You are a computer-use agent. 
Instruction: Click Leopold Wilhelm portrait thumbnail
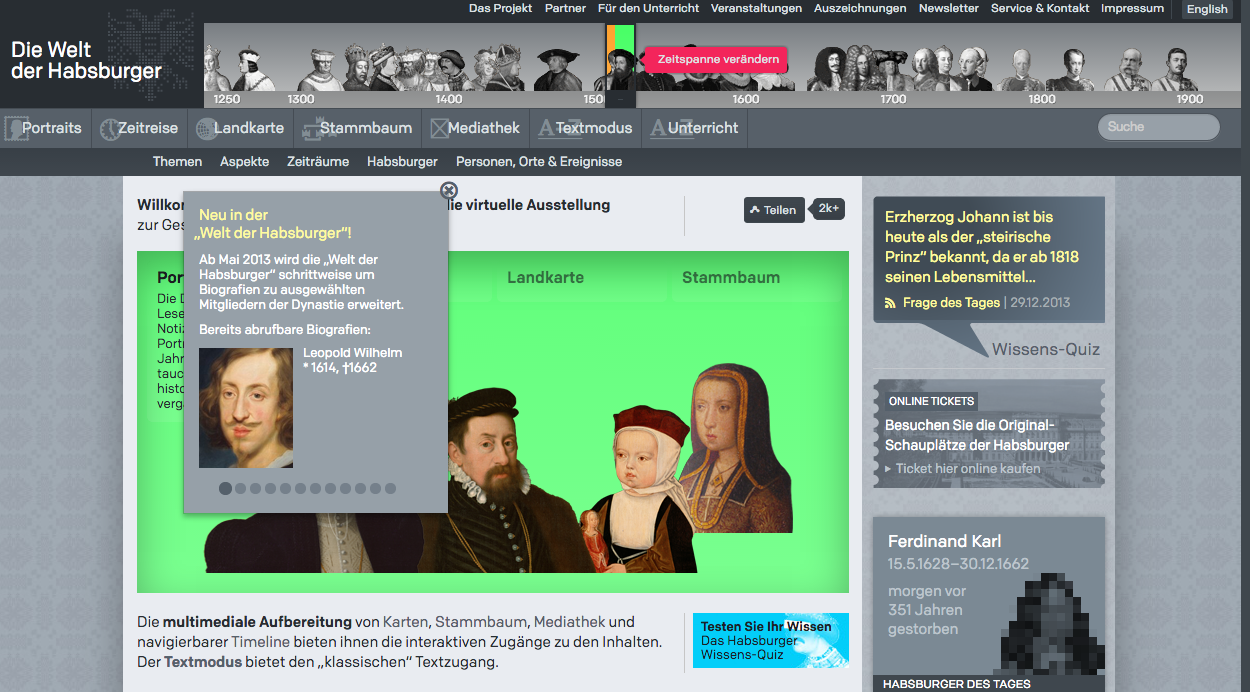pos(246,408)
